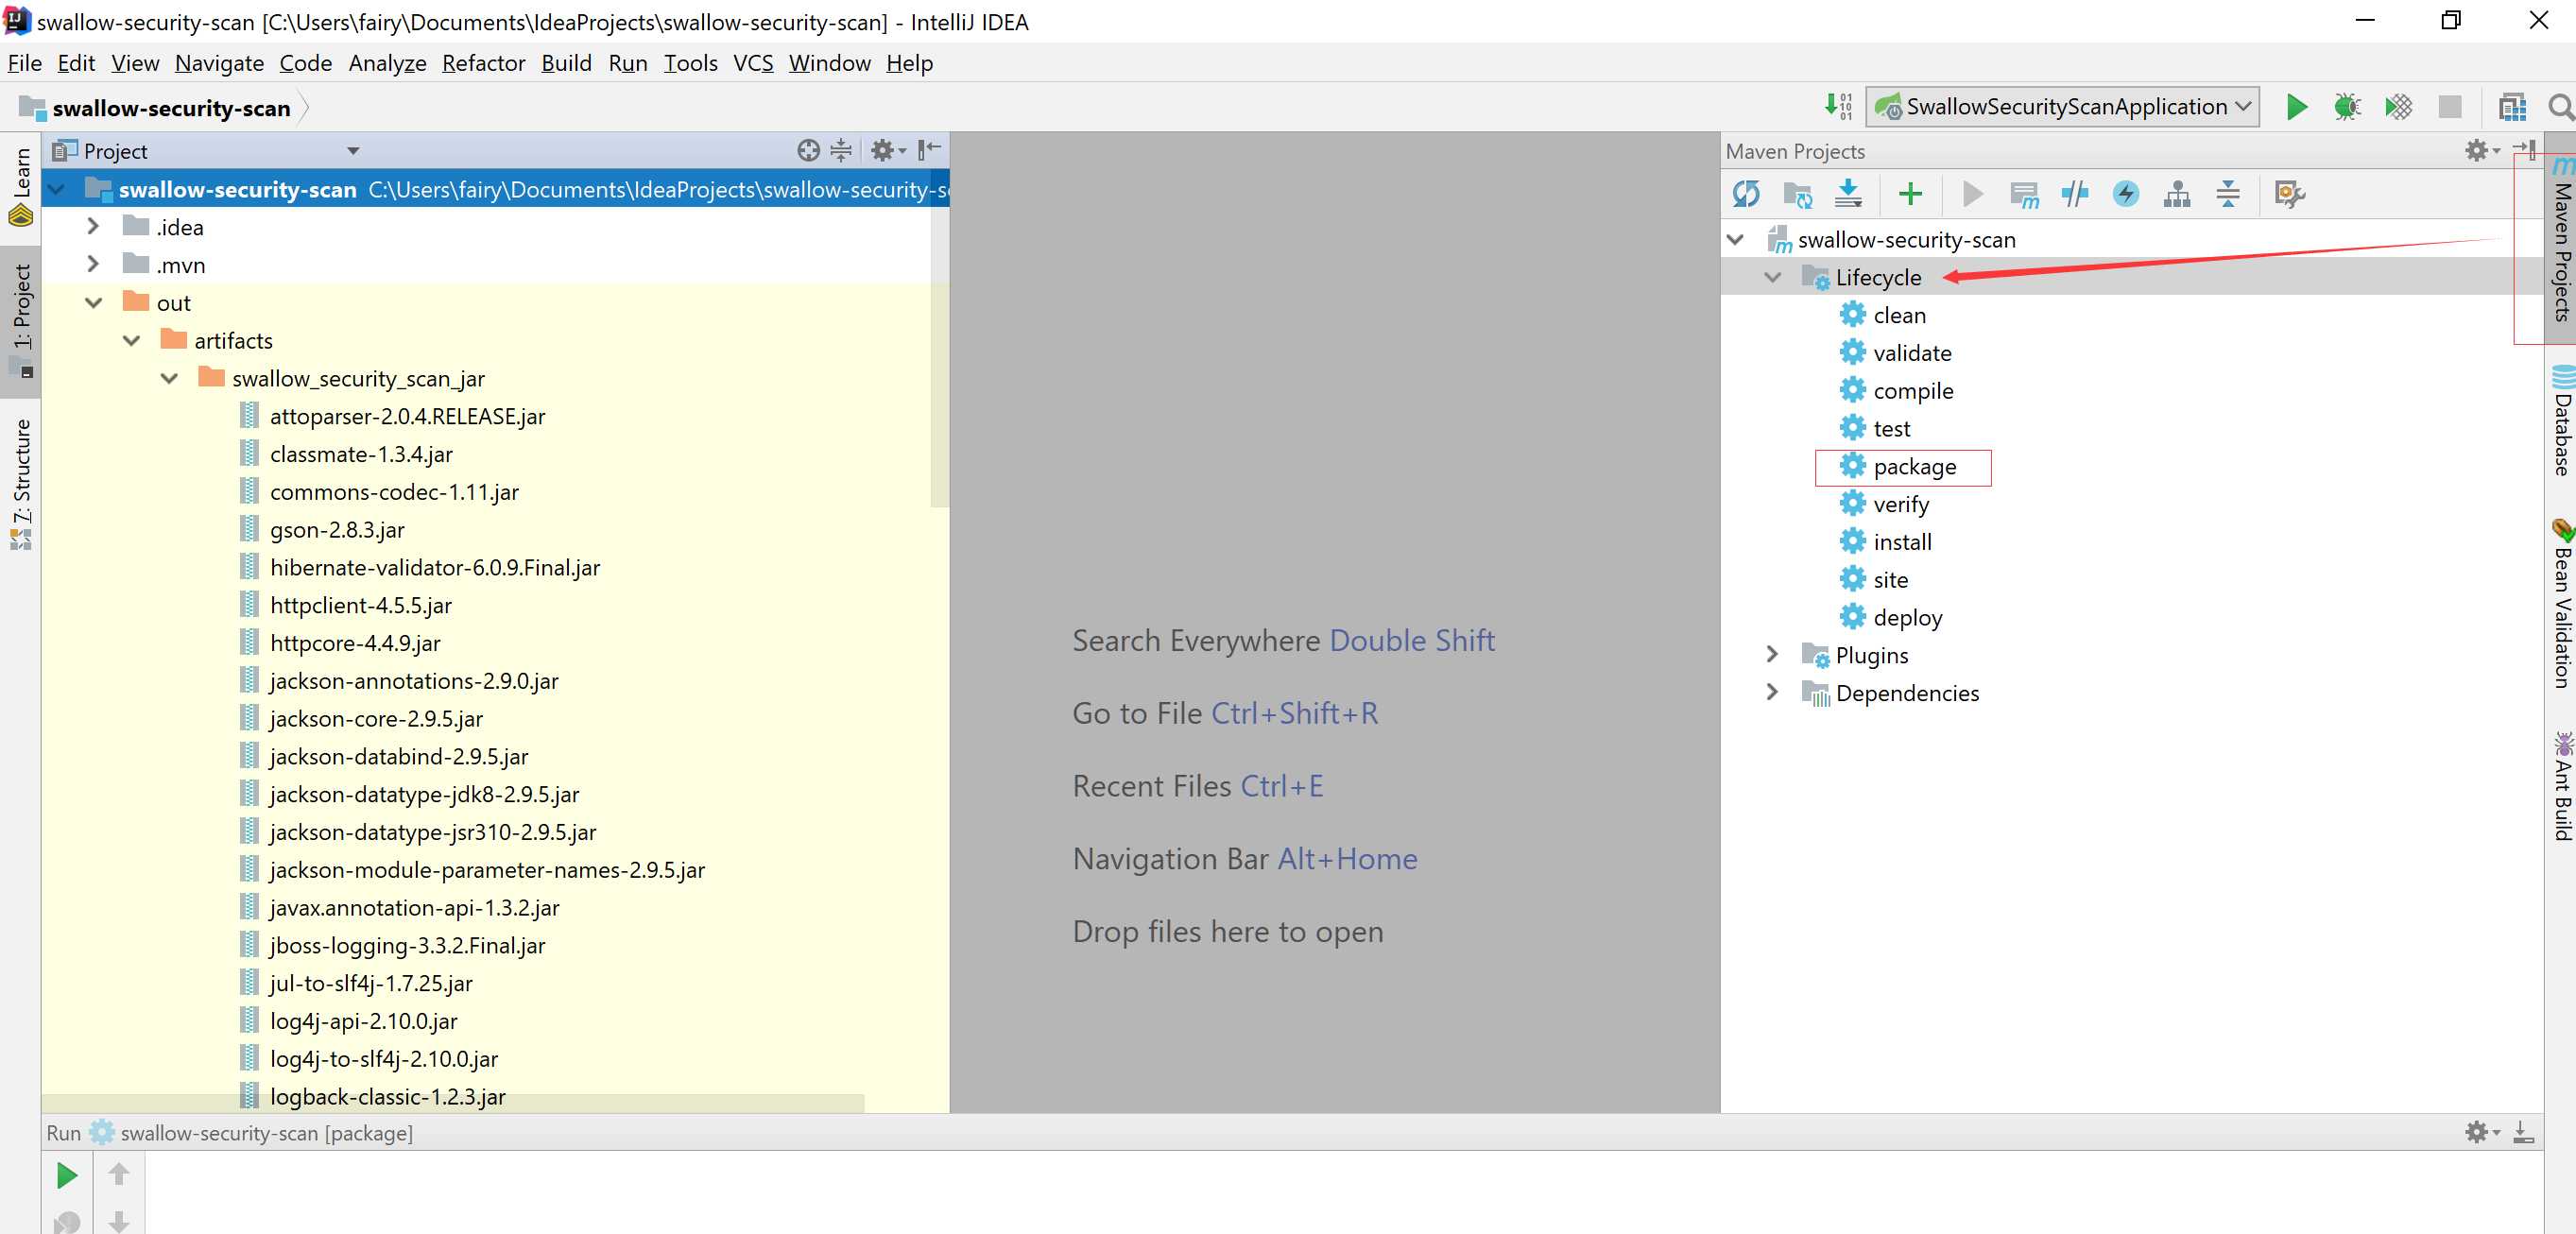Toggle the Maven Projects side tab
This screenshot has width=2576, height=1234.
coord(2562,240)
